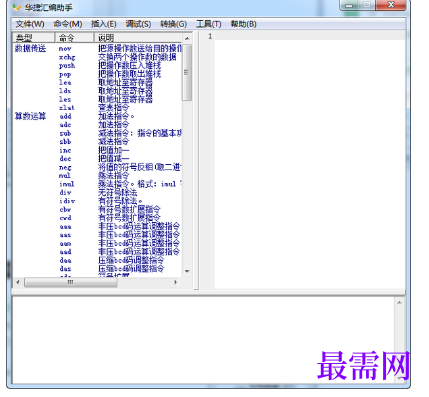This screenshot has width=429, height=397.
Task: Select the les command row
Action: [x=97, y=99]
